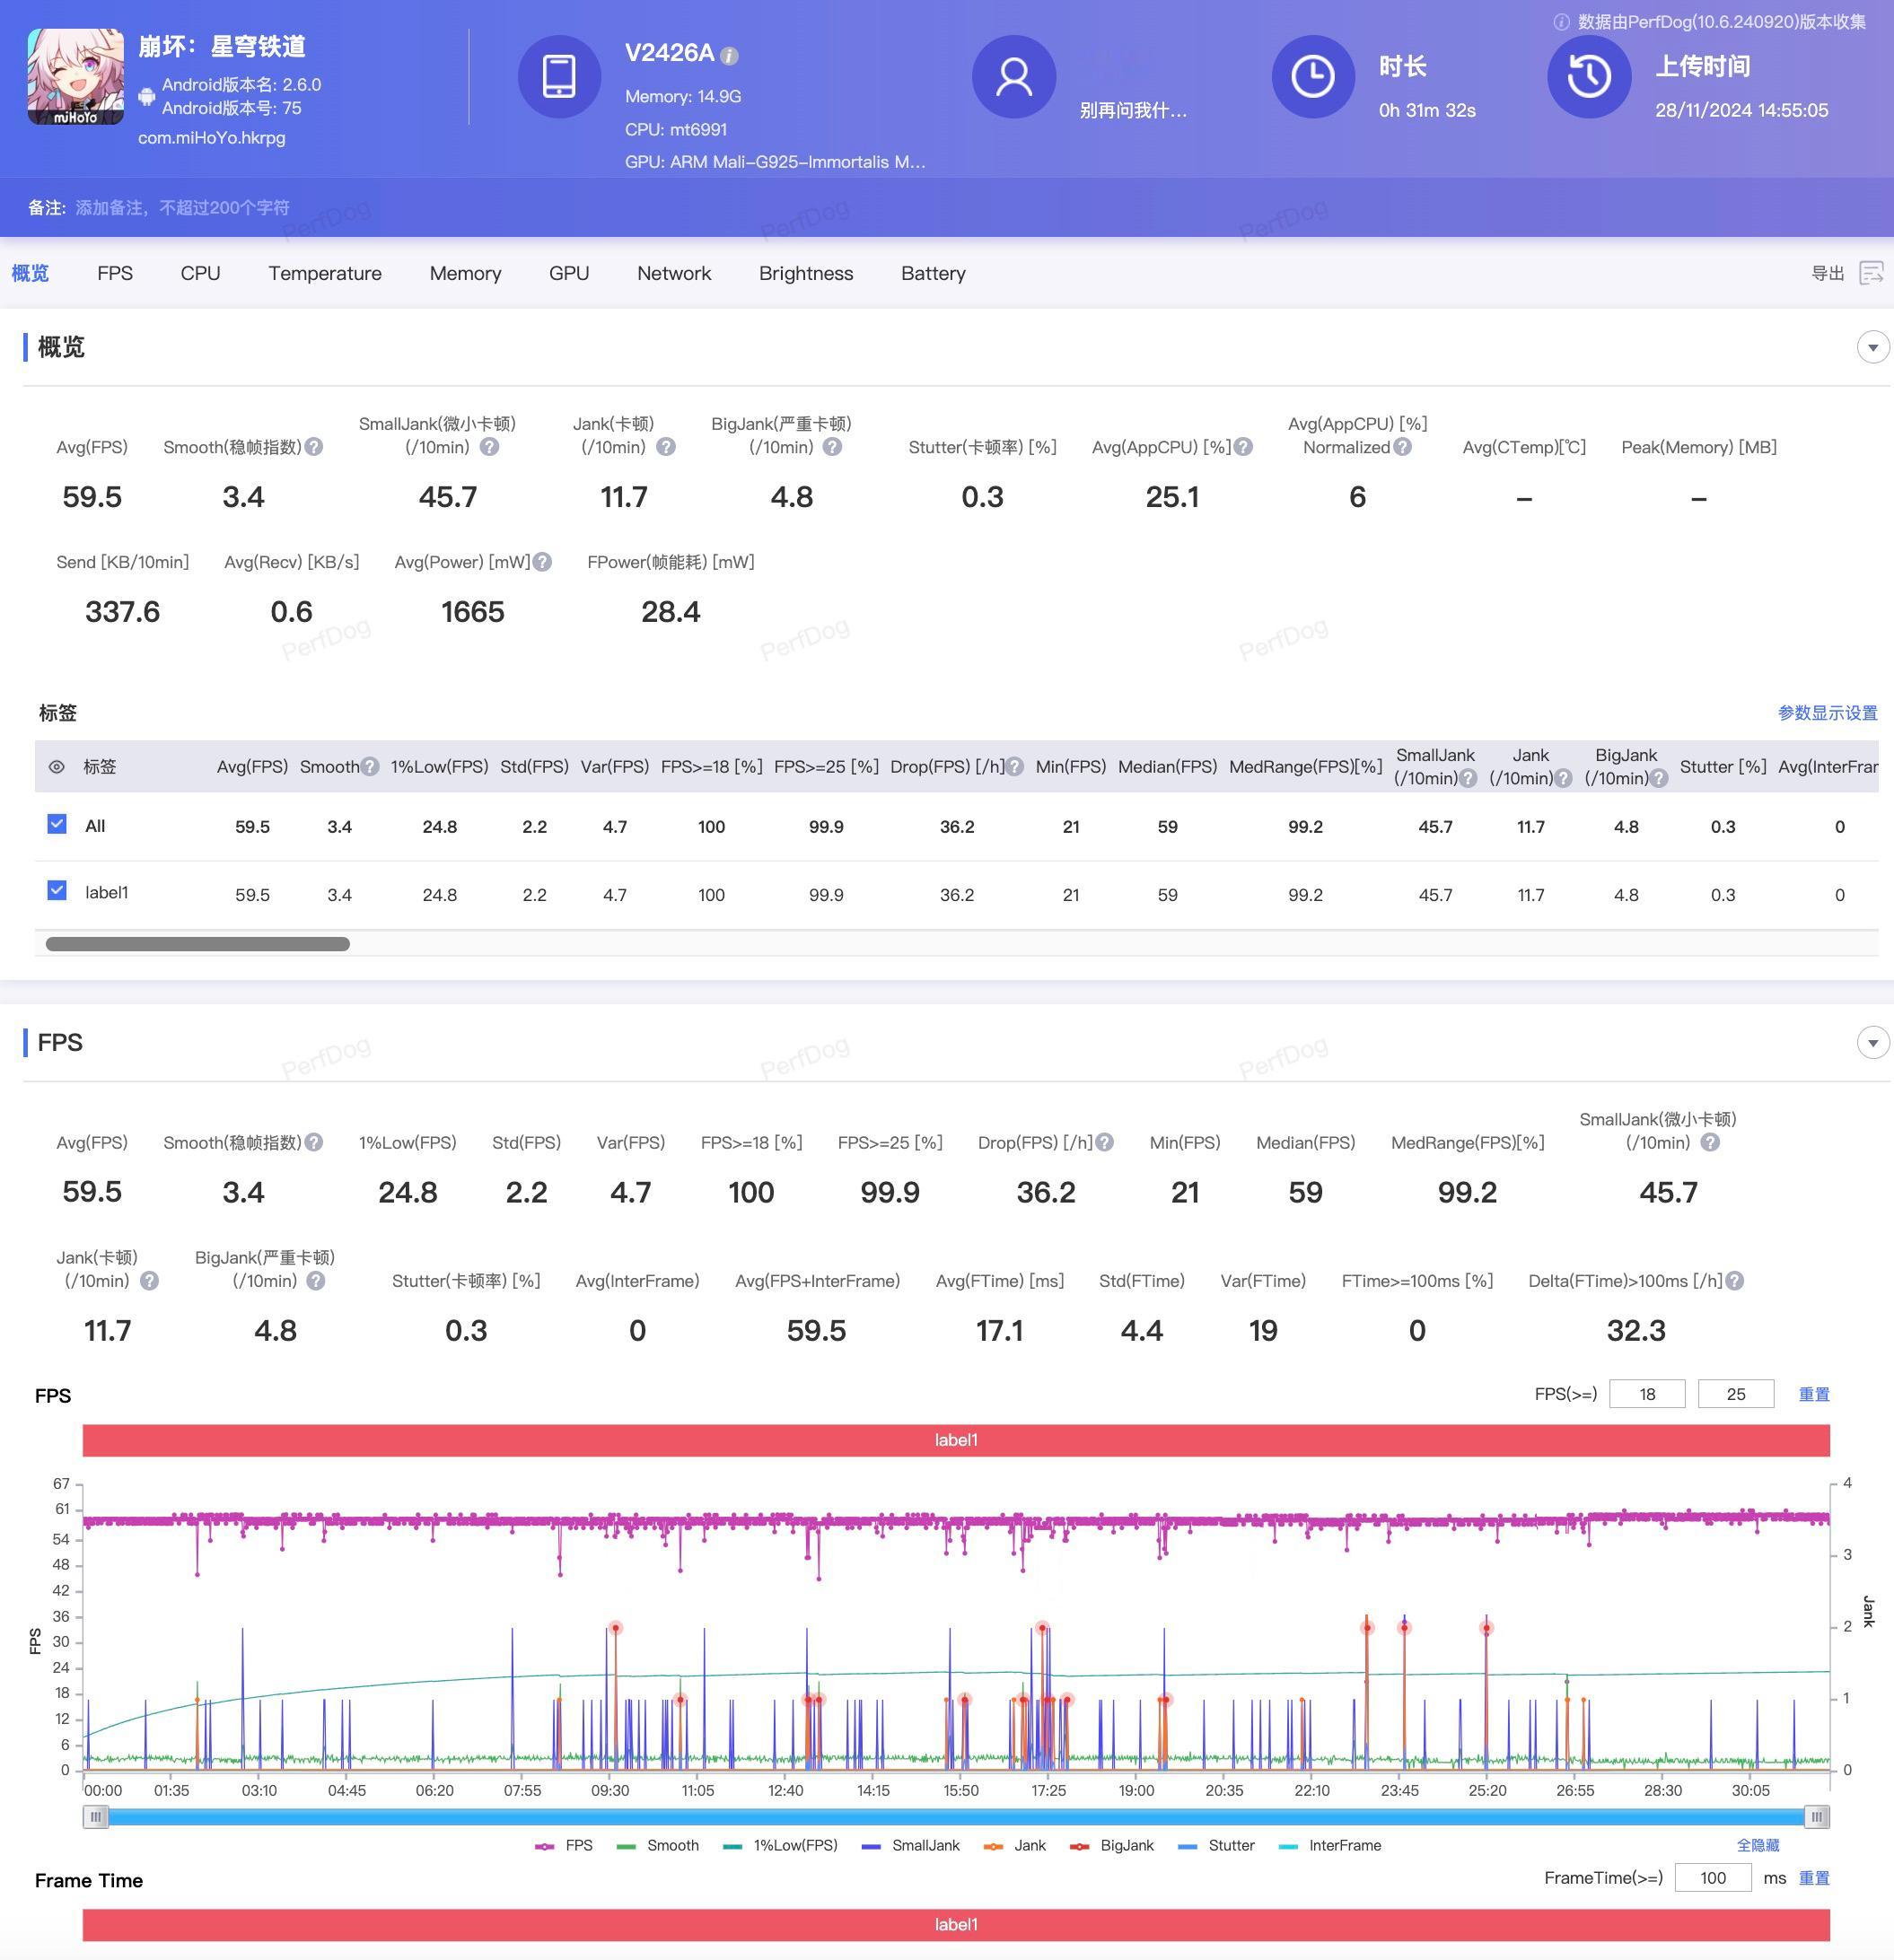This screenshot has width=1894, height=1960.
Task: Open the Network tab
Action: tap(674, 273)
